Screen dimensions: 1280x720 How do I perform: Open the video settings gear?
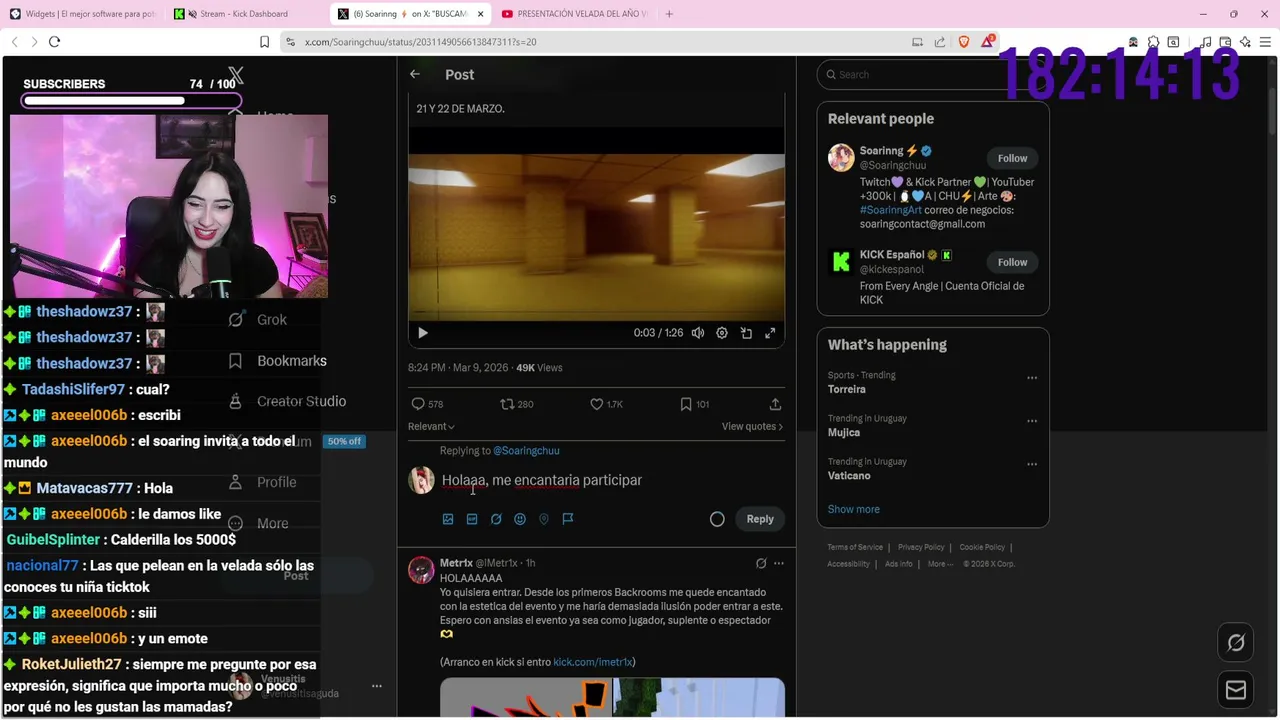(x=722, y=333)
